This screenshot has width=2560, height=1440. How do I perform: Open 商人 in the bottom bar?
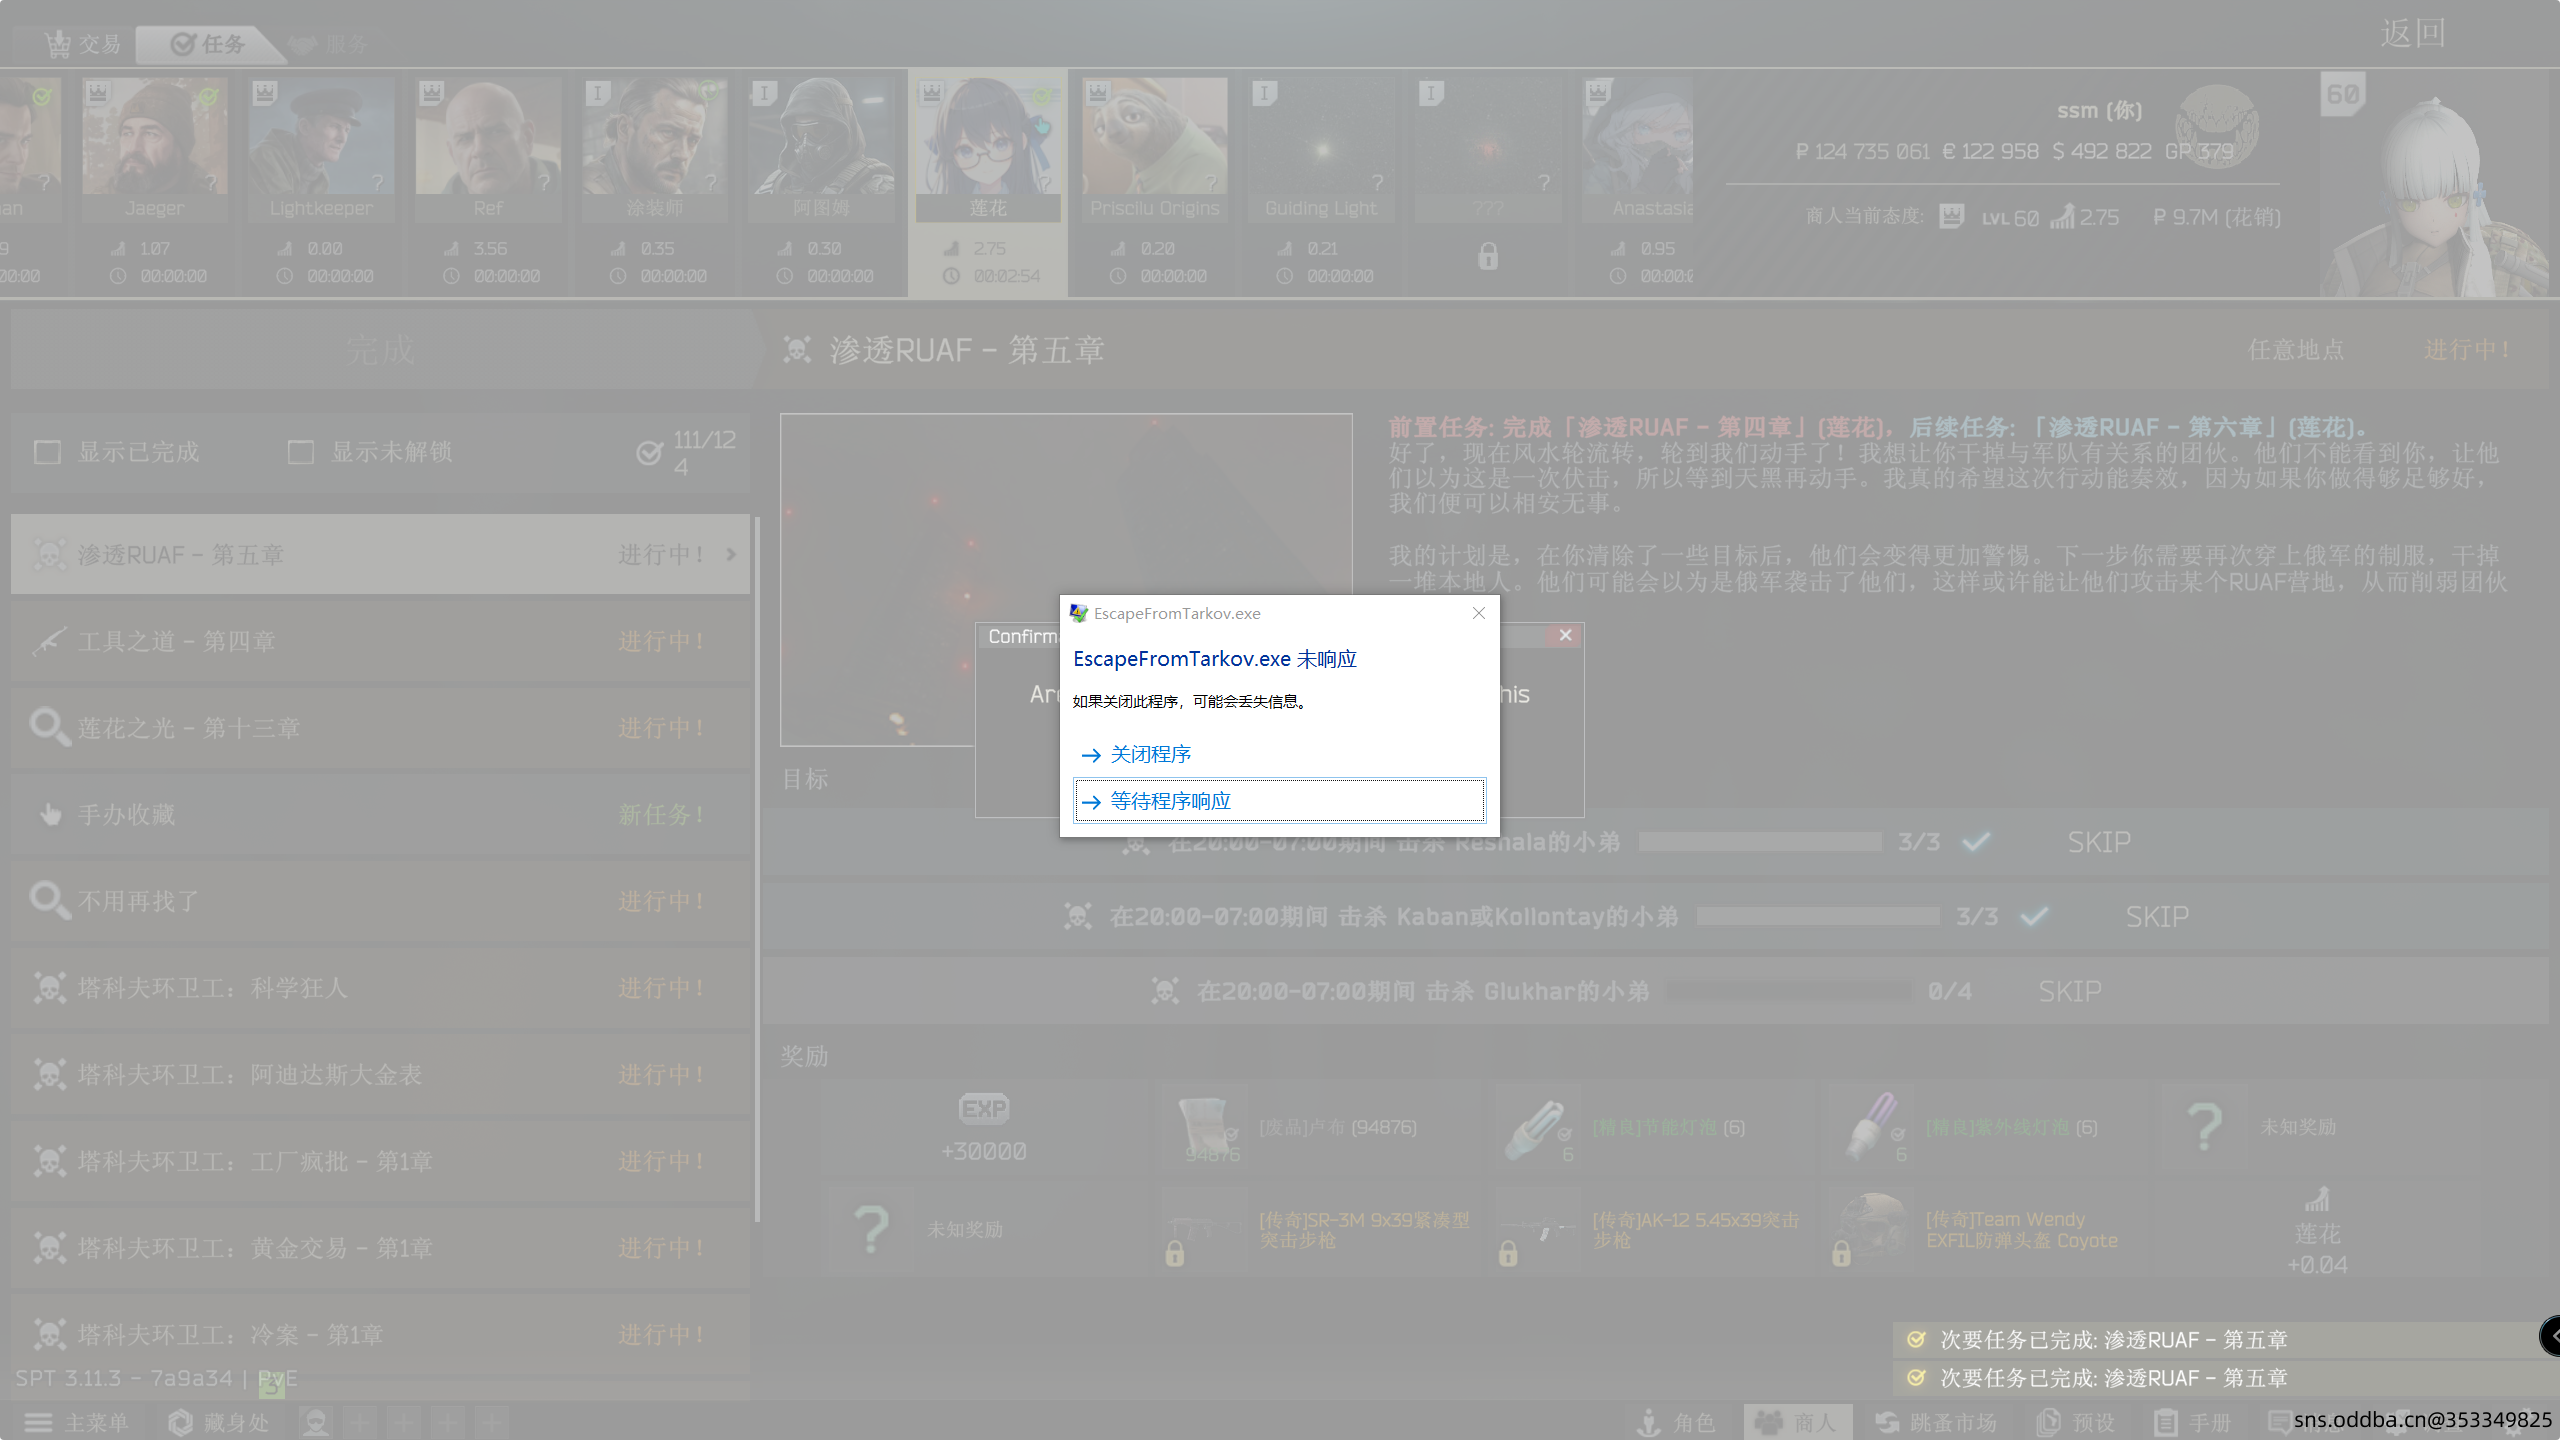pyautogui.click(x=1797, y=1422)
